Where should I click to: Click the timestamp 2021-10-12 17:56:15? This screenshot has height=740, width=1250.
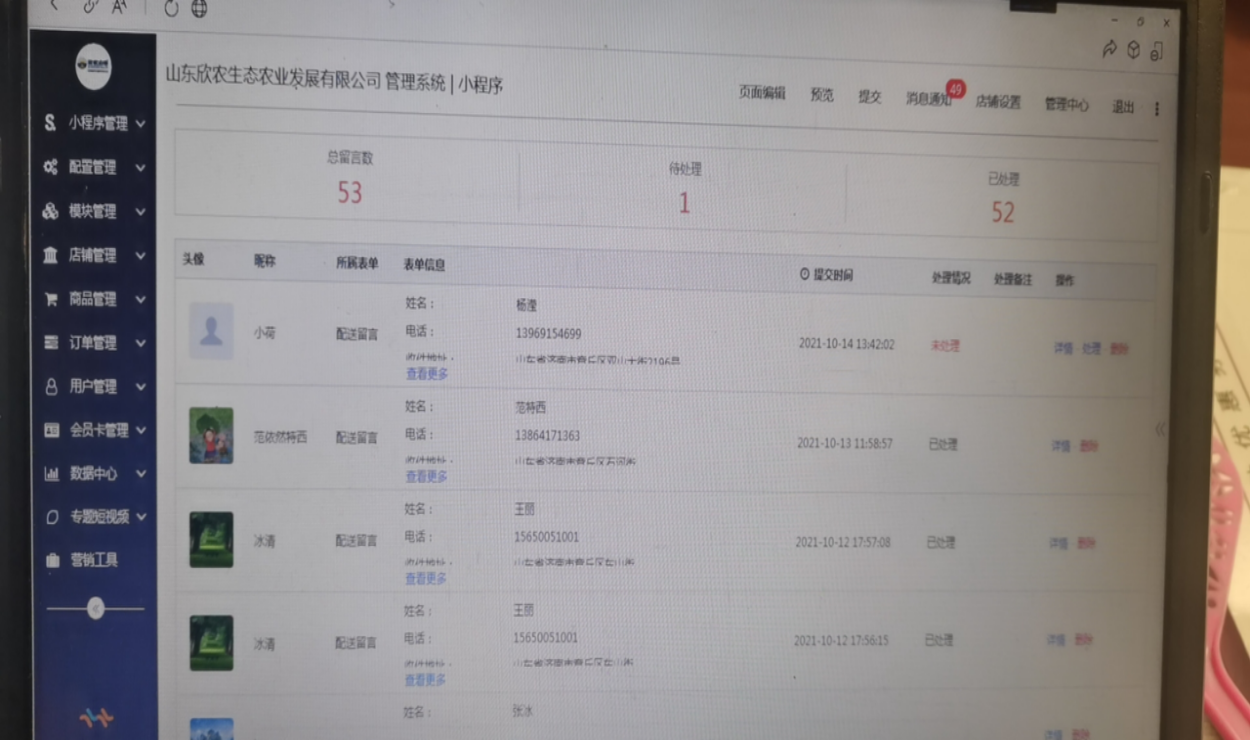click(x=841, y=640)
